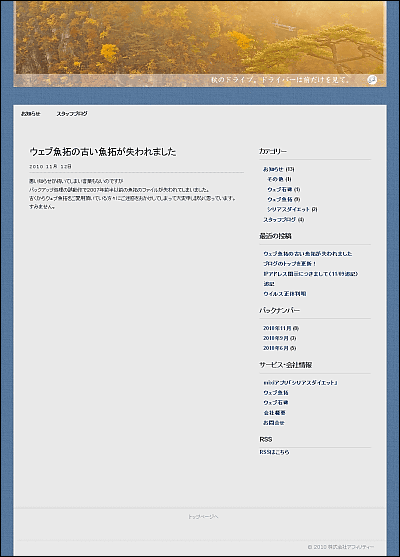The height and width of the screenshot is (557, 400).
Task: Open the mixiアプリ「シリアスダイエット」 service link
Action: [300, 383]
